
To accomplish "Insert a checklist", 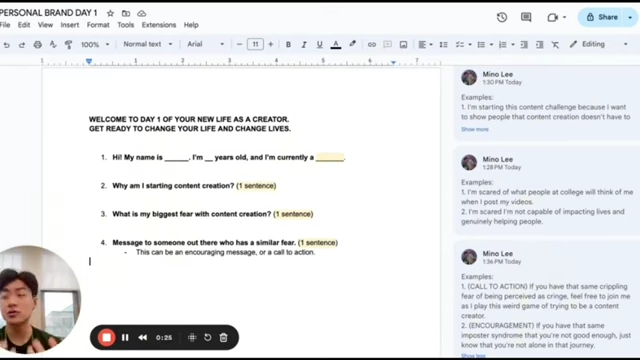I will point(460,44).
